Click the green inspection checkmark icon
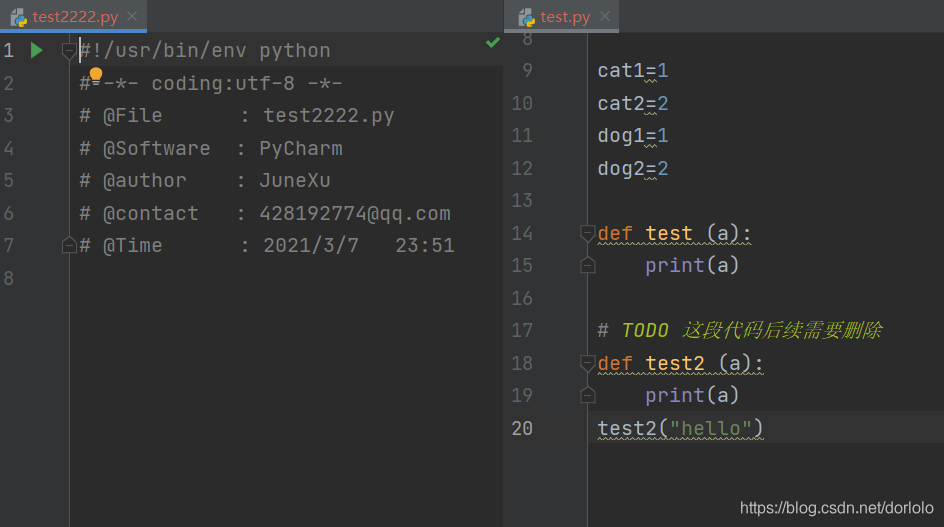Screen dimensions: 944x527 pos(492,42)
